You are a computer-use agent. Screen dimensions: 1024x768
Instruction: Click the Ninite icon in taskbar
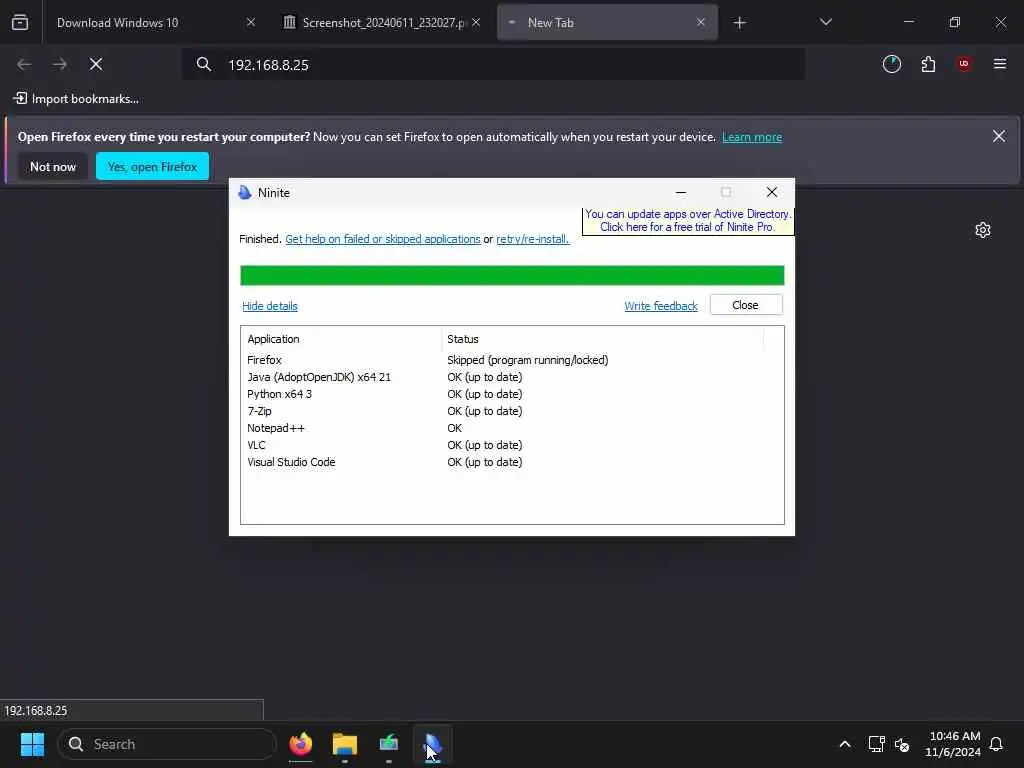tap(432, 744)
